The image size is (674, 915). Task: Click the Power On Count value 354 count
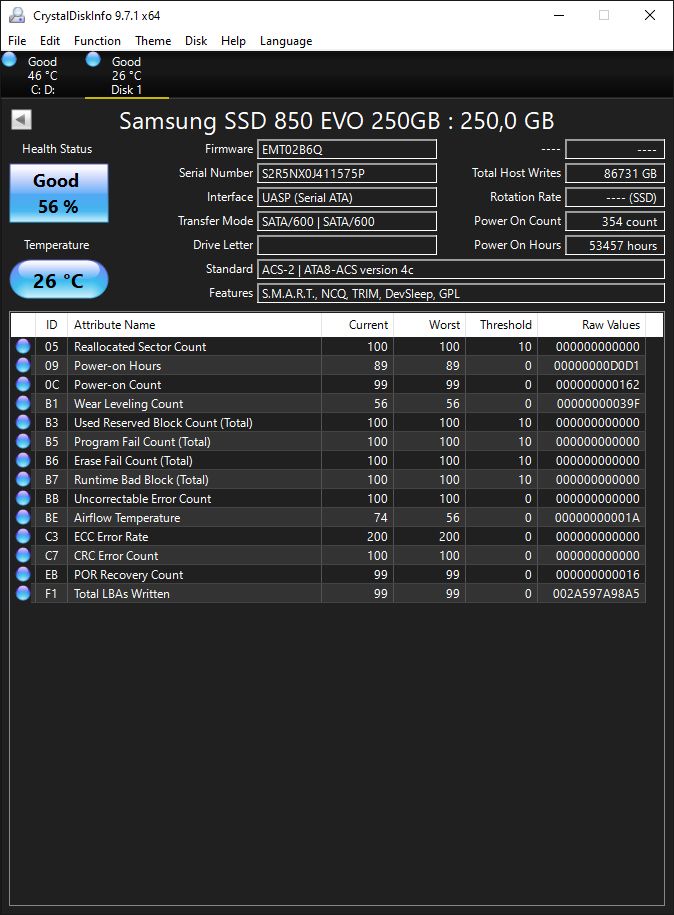point(615,221)
